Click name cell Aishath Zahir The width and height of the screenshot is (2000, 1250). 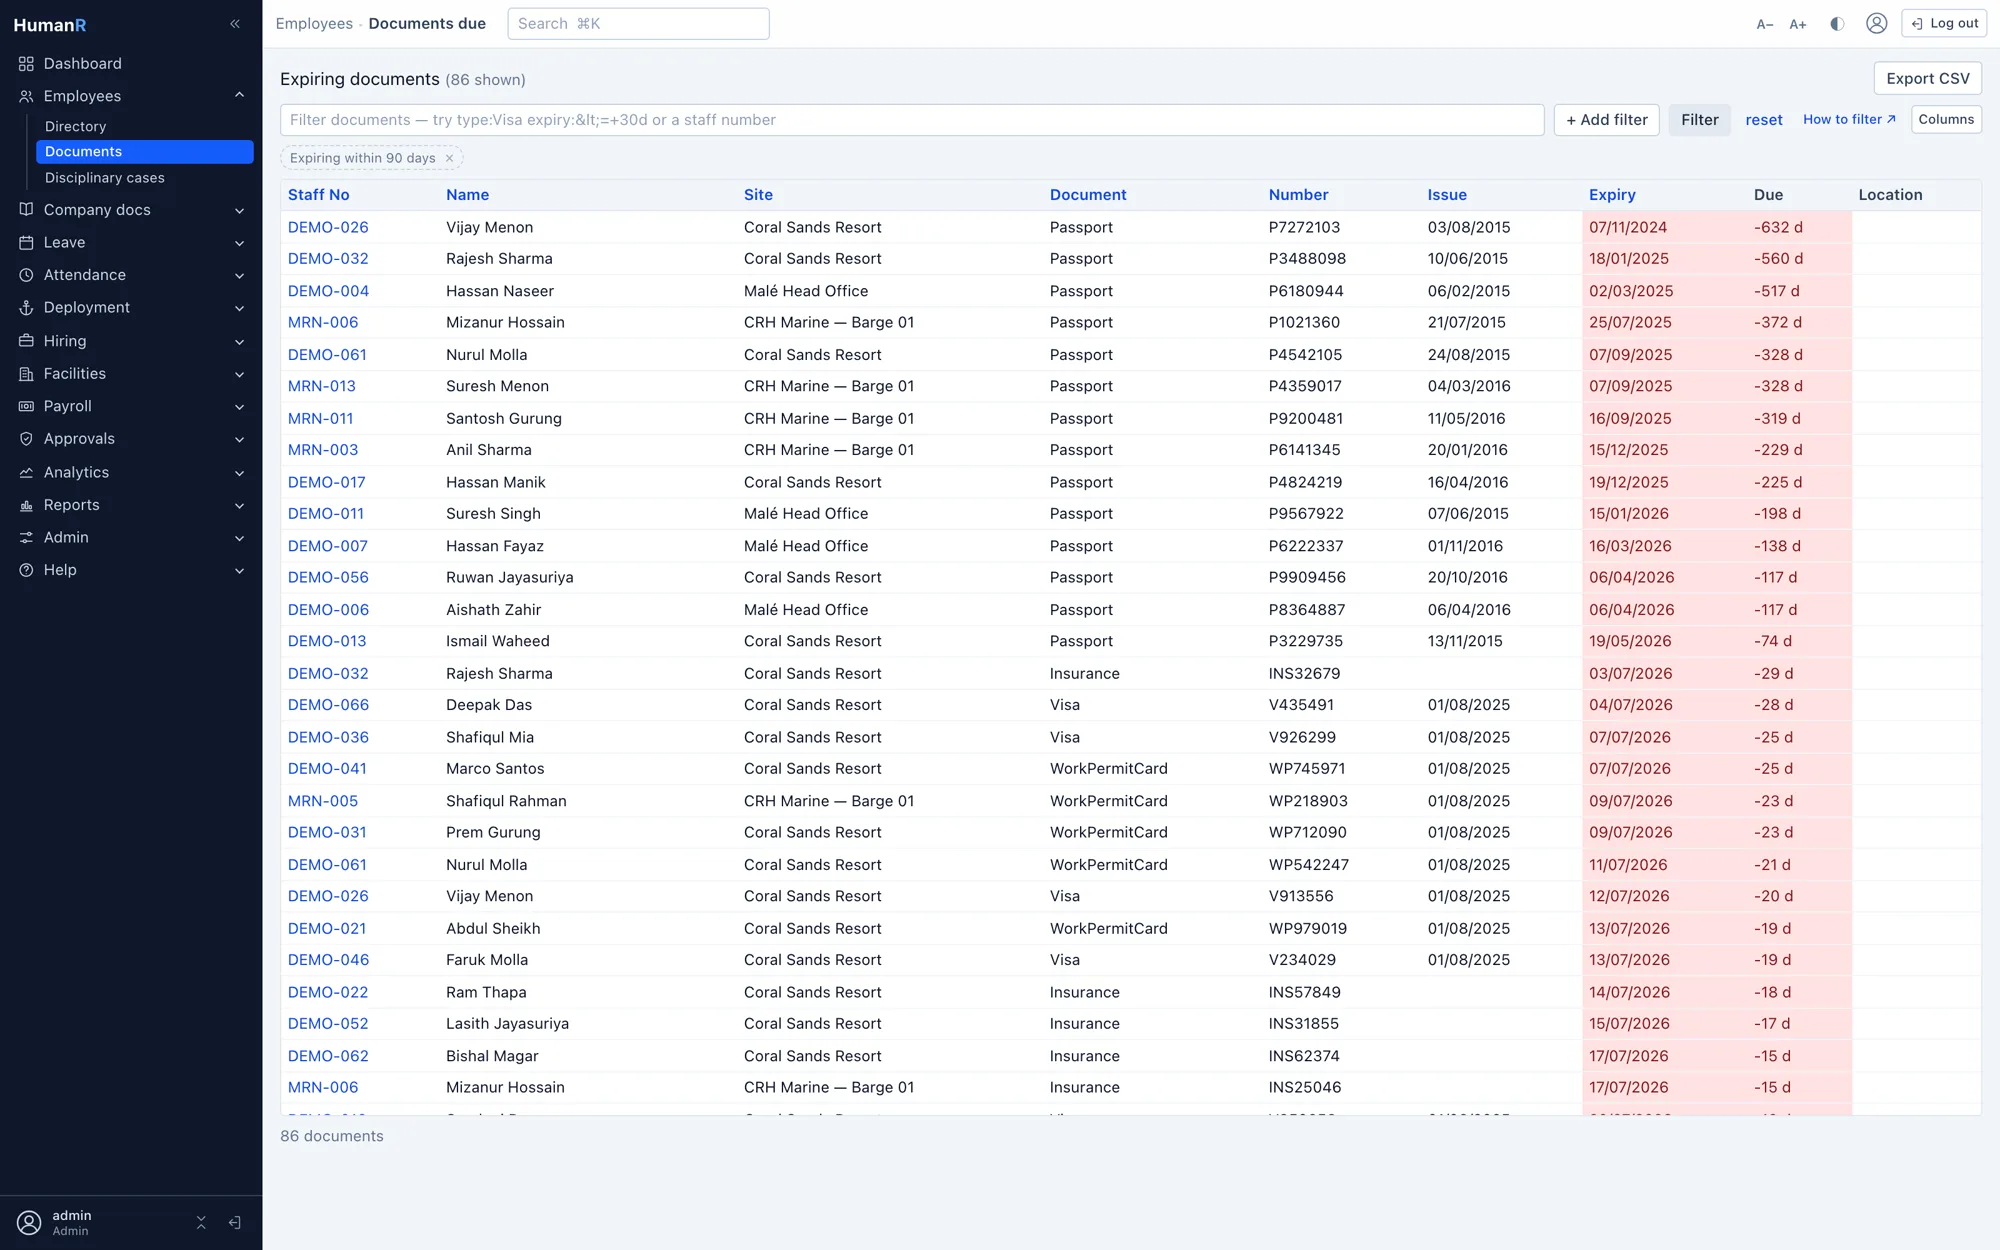tap(493, 610)
